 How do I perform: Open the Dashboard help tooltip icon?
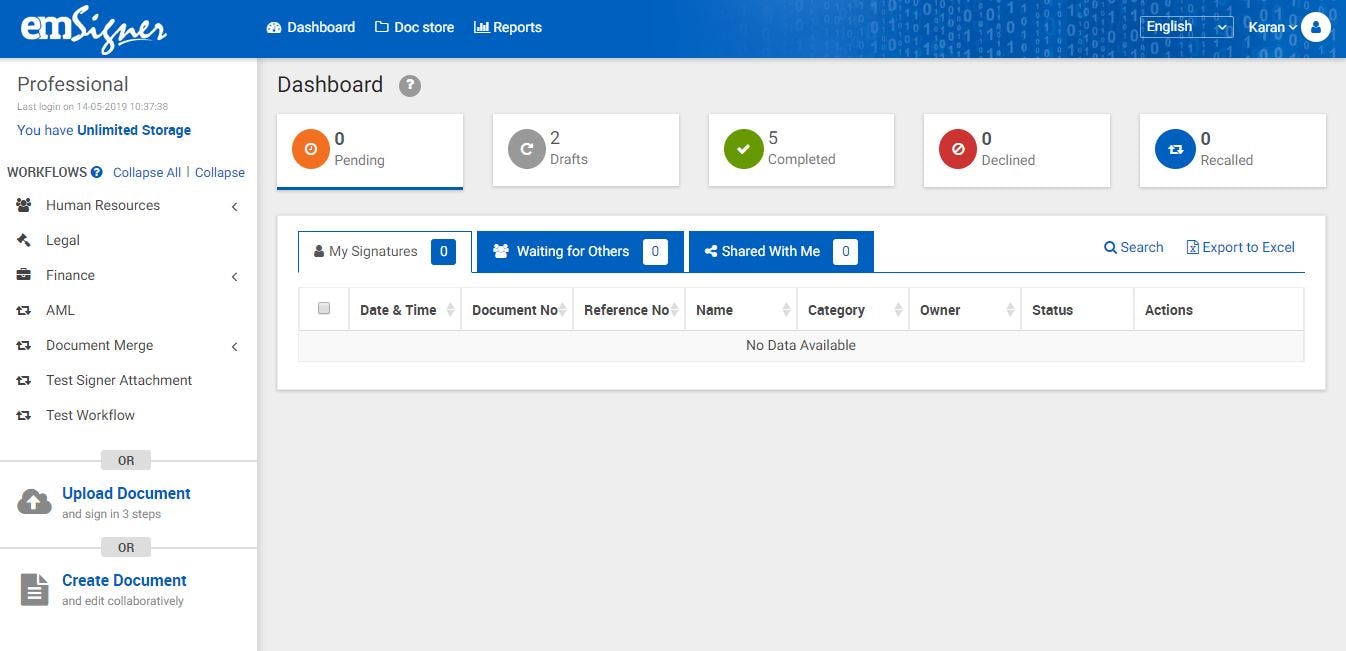[409, 85]
